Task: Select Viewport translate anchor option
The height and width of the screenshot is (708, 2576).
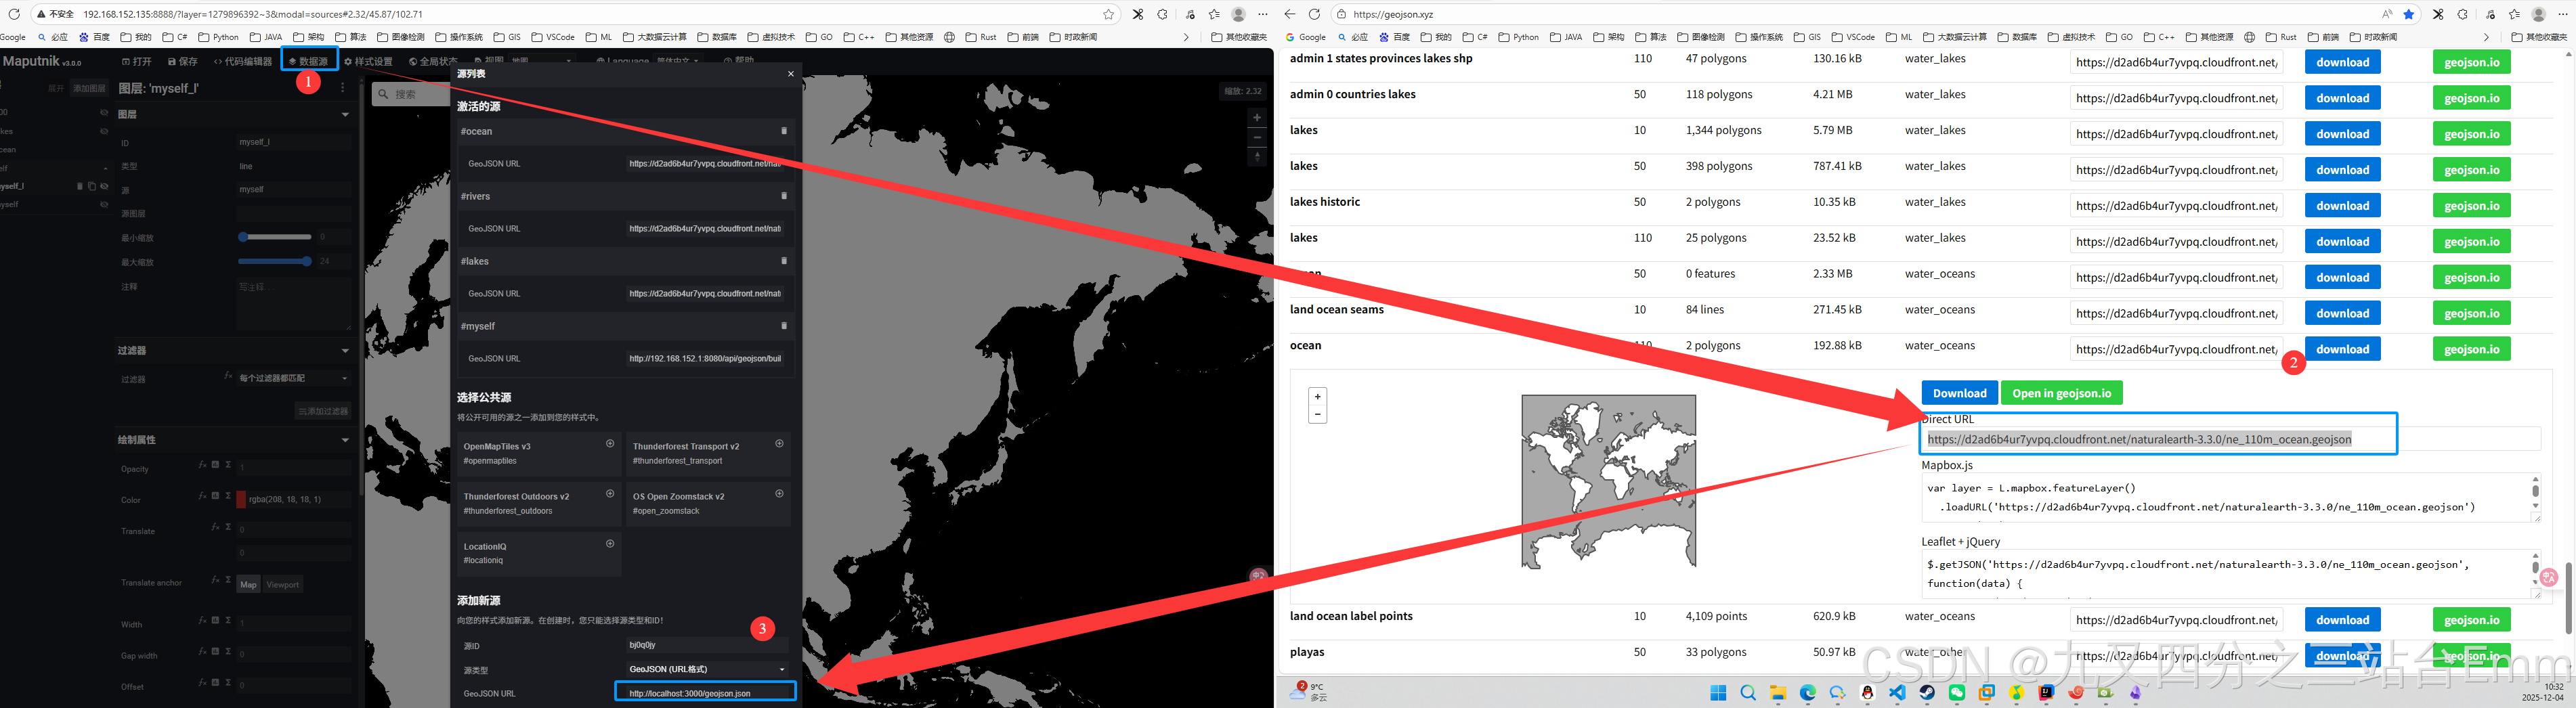Action: (x=282, y=584)
